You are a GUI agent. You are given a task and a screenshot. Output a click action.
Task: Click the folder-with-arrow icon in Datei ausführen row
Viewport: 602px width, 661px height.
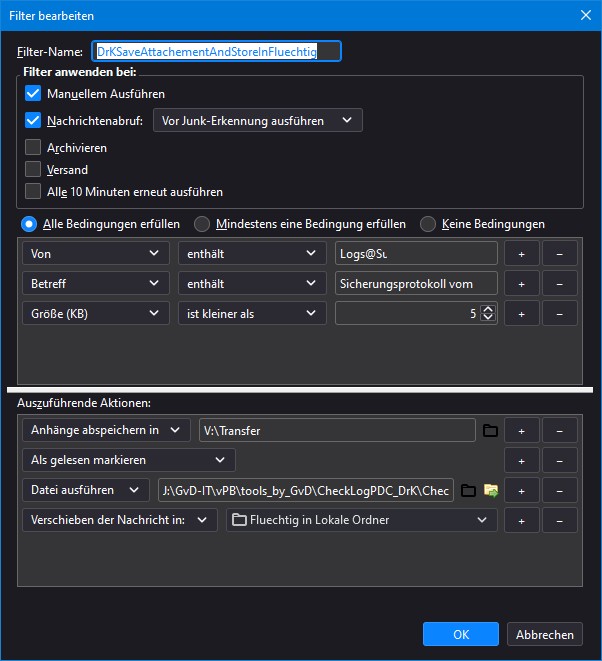pyautogui.click(x=491, y=490)
